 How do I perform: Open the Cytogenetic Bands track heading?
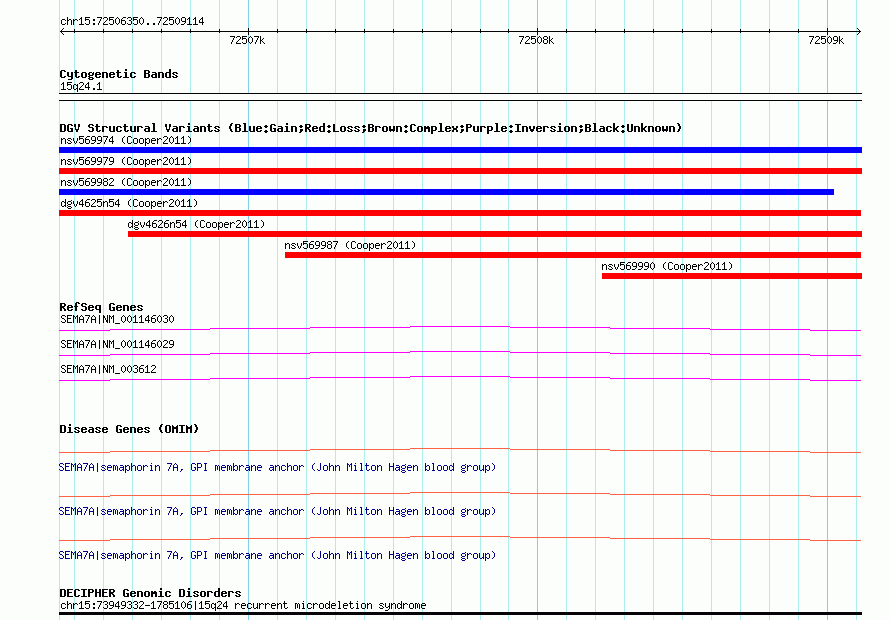[x=118, y=74]
